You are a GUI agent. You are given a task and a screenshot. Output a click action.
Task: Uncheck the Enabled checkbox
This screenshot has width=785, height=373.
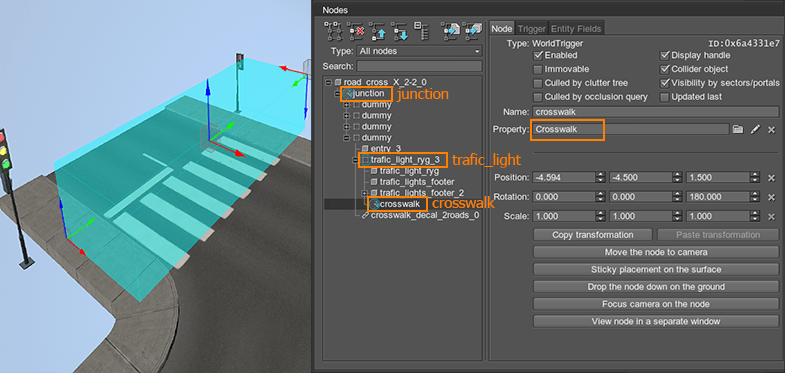[x=538, y=55]
